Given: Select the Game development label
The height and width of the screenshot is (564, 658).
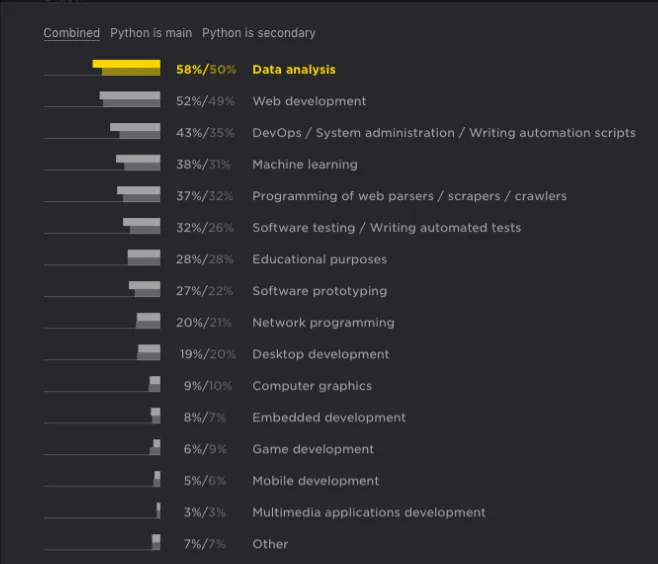Looking at the screenshot, I should pyautogui.click(x=313, y=449).
